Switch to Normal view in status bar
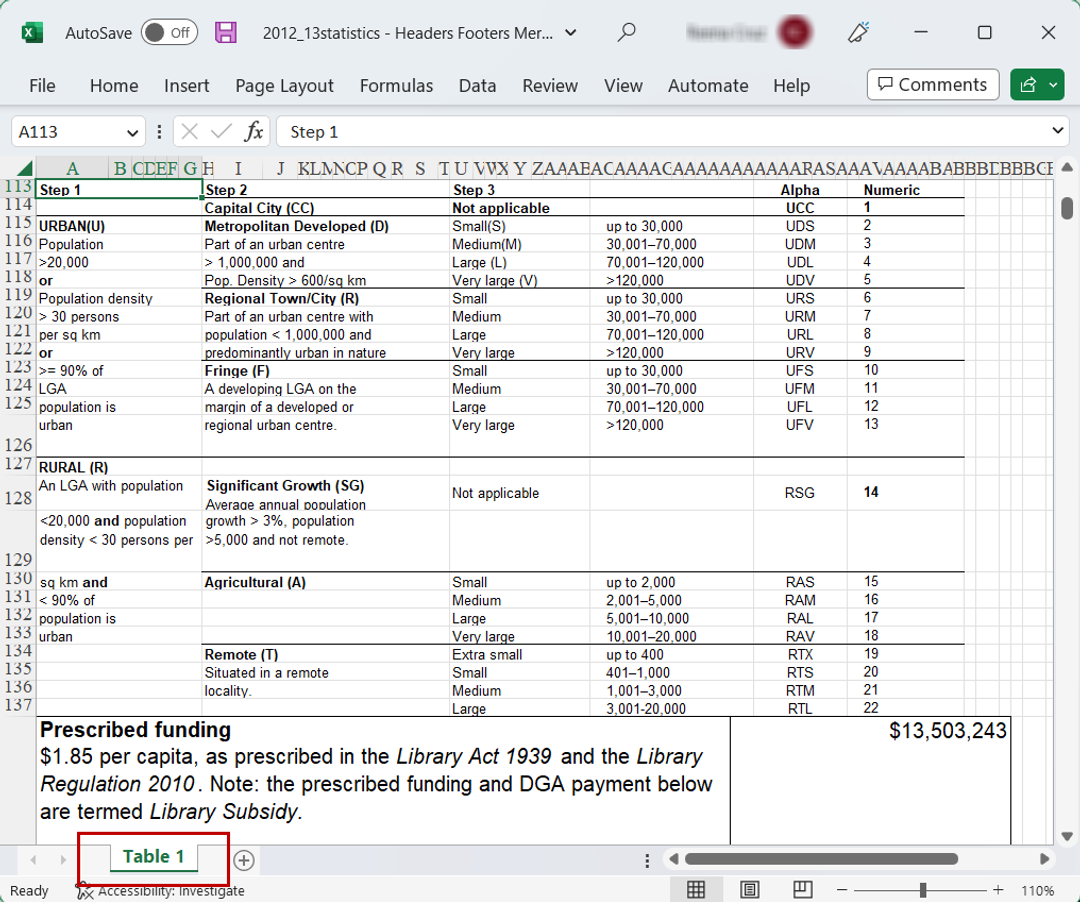The image size is (1080, 902). (x=697, y=889)
